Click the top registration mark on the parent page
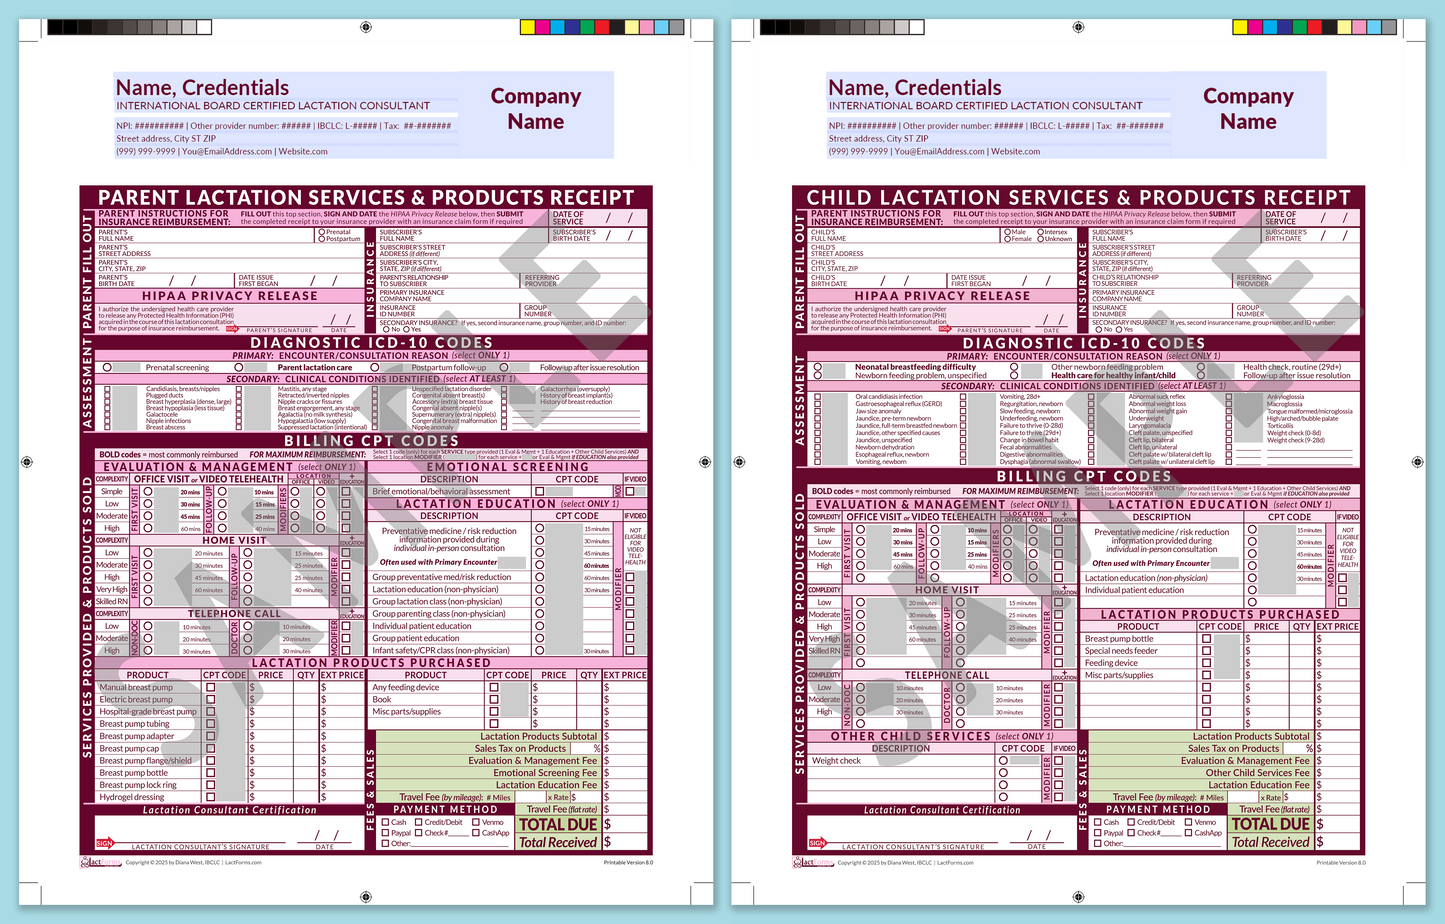This screenshot has height=924, width=1445. tap(366, 27)
